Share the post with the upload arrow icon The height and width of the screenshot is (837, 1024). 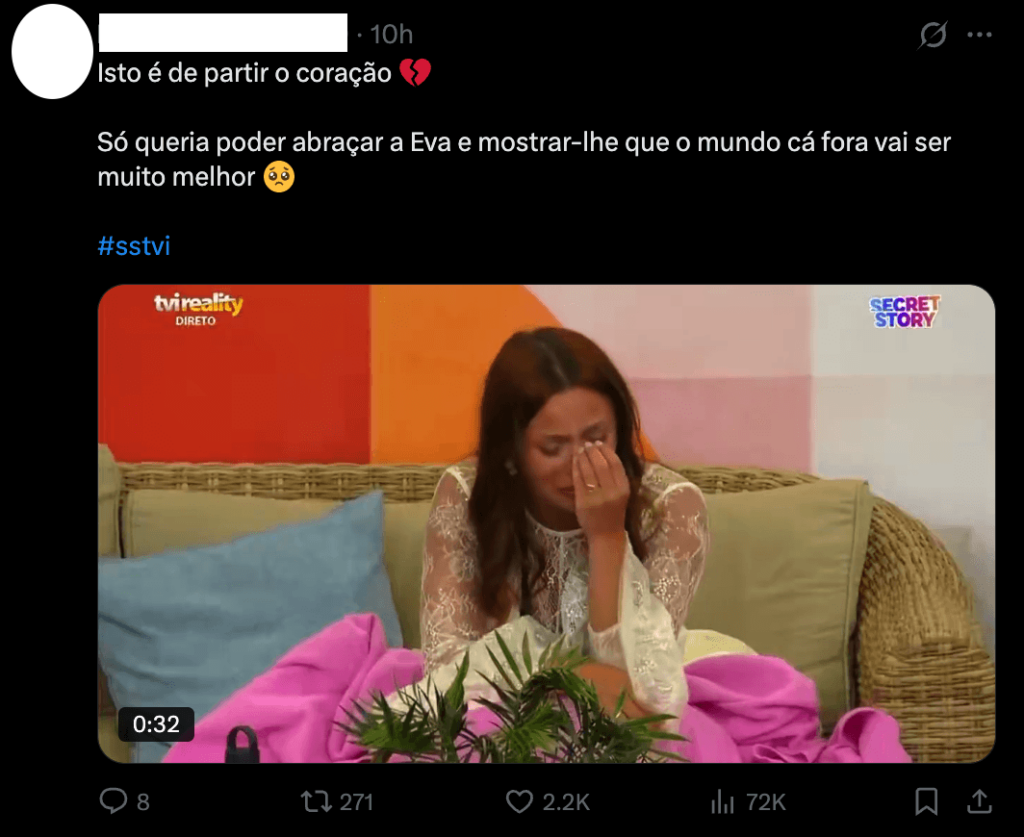point(979,801)
